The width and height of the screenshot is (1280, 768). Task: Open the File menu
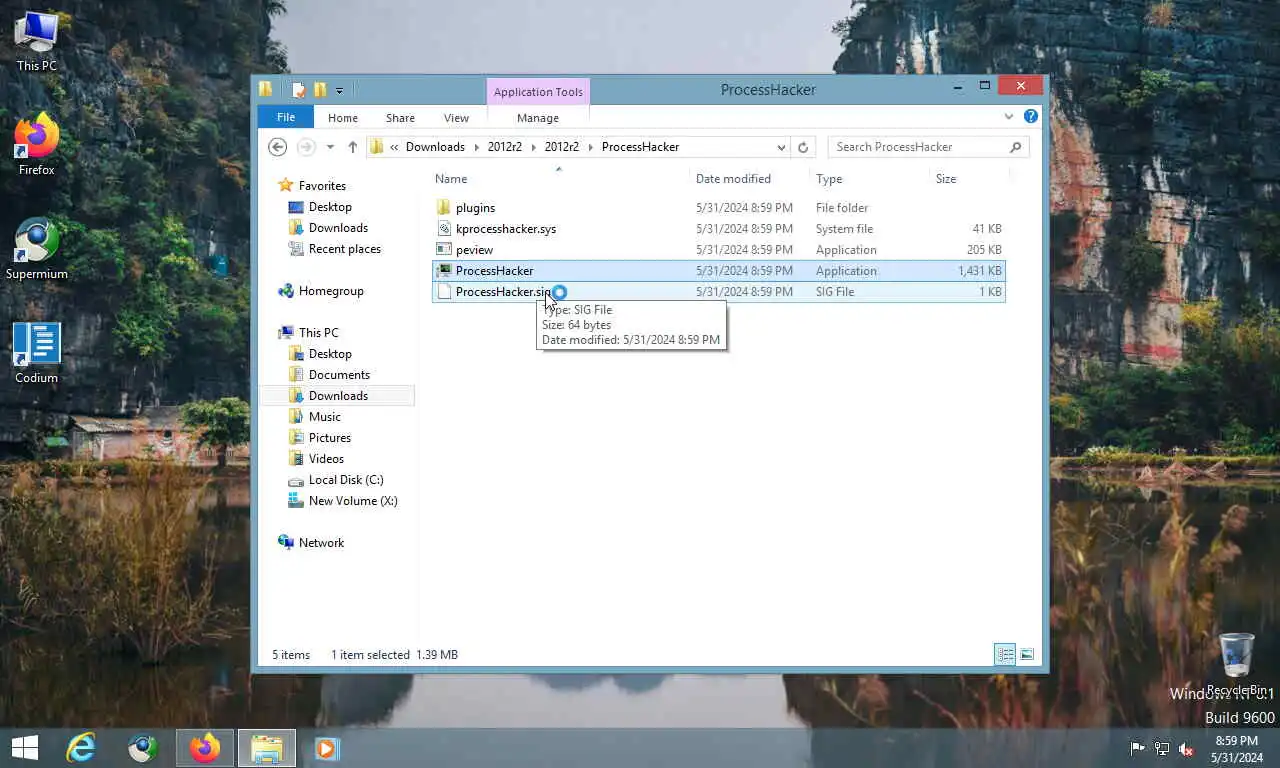point(286,117)
